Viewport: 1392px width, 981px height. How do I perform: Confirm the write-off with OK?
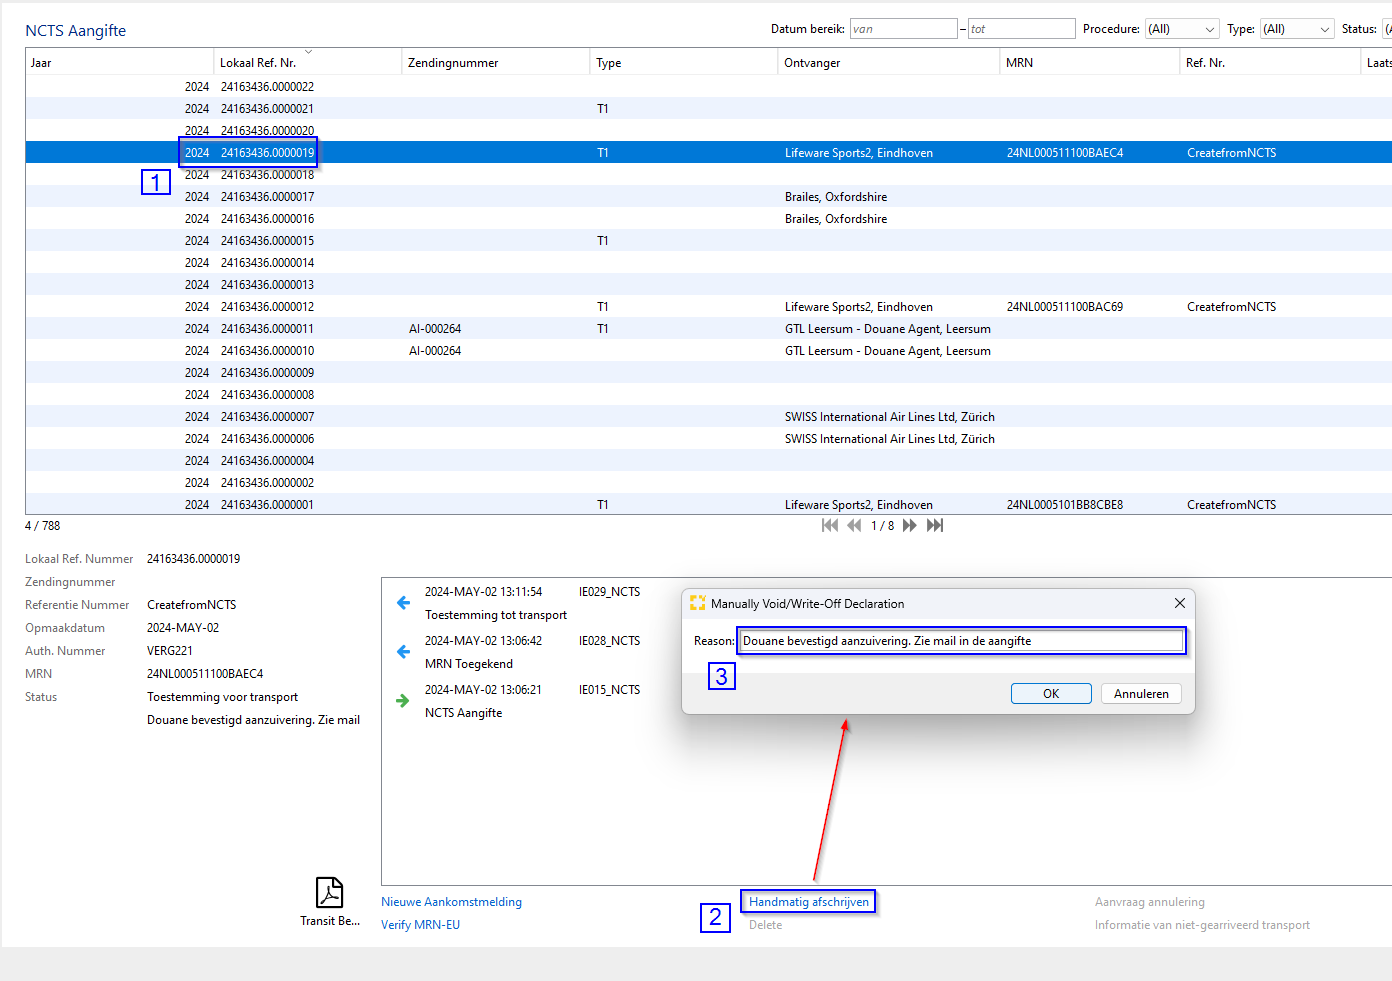coord(1051,694)
